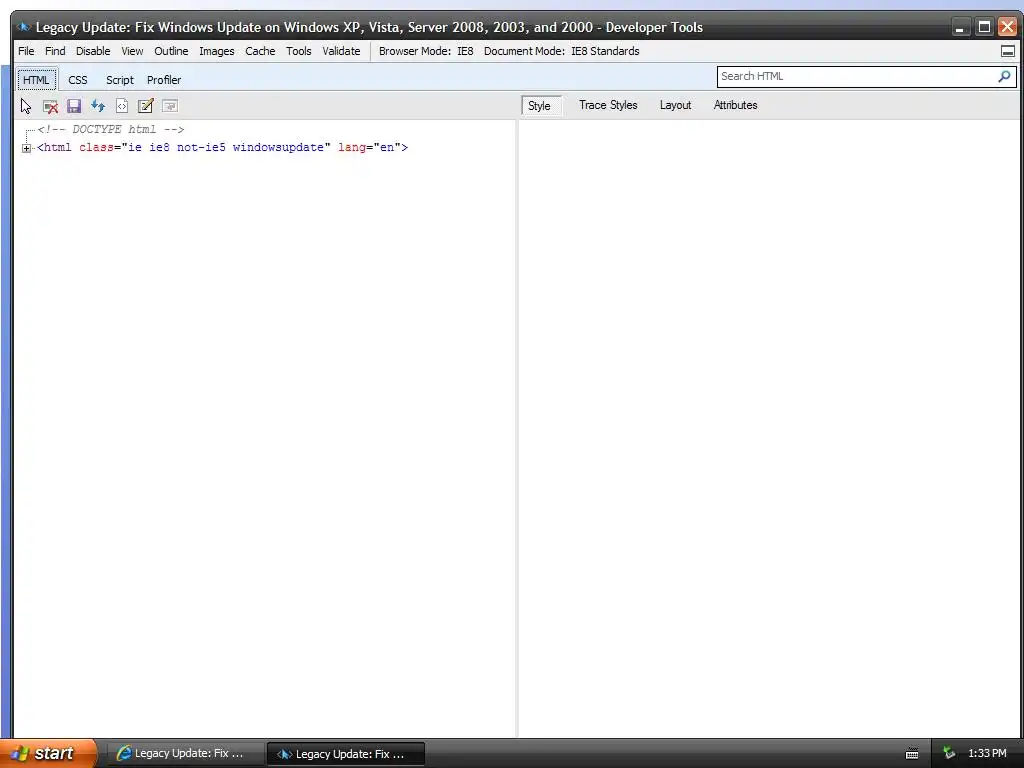The image size is (1024, 768).
Task: Select the Layout pane tab
Action: click(675, 105)
